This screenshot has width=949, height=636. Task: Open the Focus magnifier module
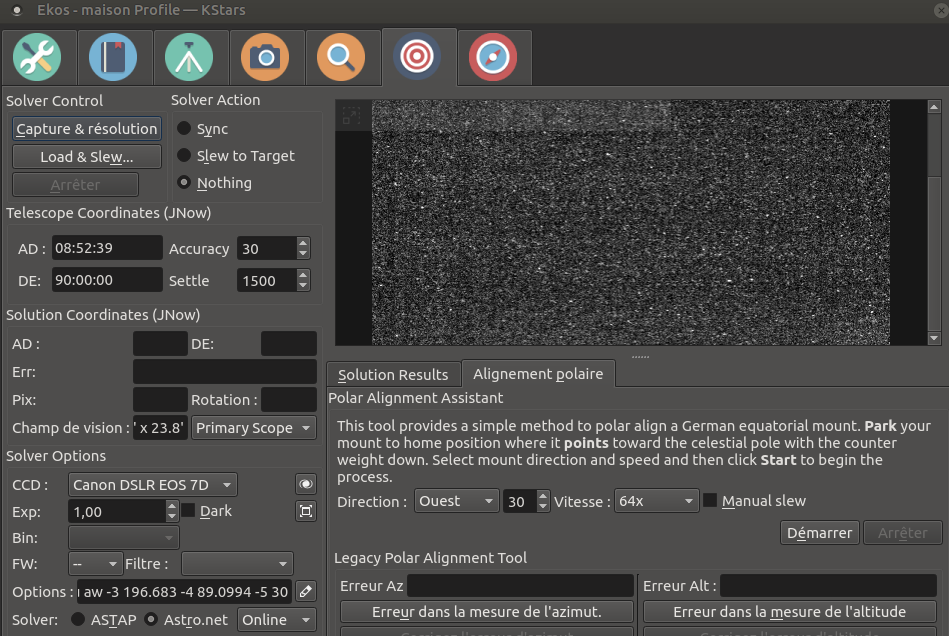coord(341,57)
